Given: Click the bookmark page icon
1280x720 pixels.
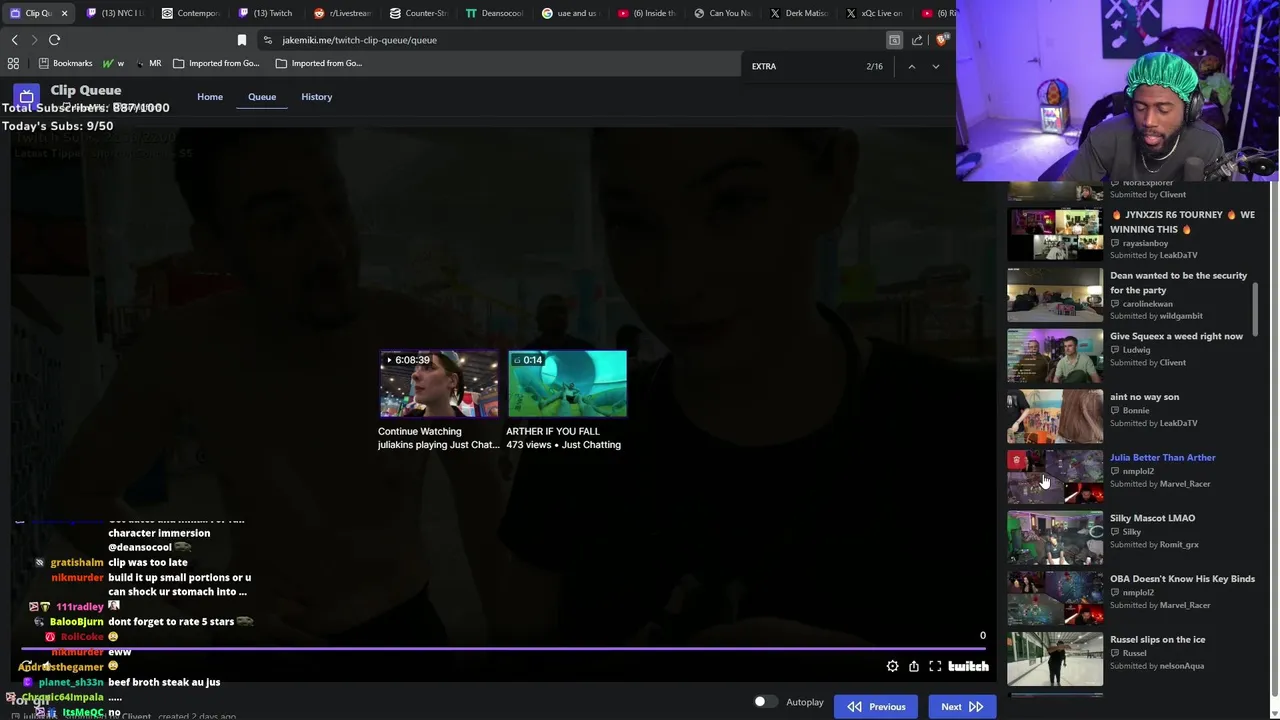Looking at the screenshot, I should pos(241,40).
